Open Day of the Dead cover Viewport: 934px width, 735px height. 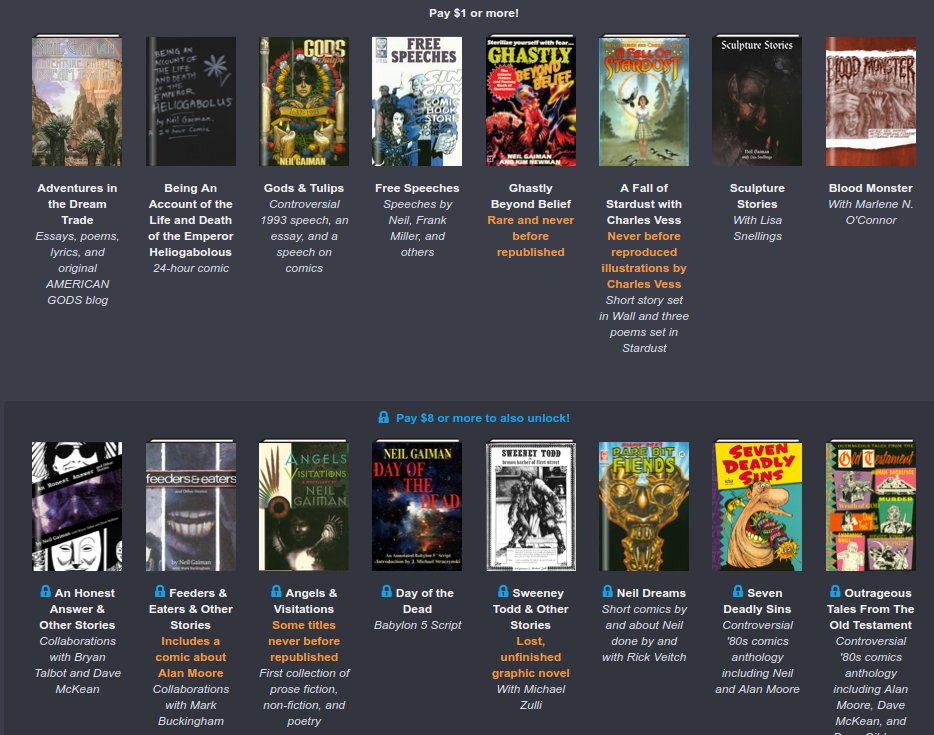(417, 506)
